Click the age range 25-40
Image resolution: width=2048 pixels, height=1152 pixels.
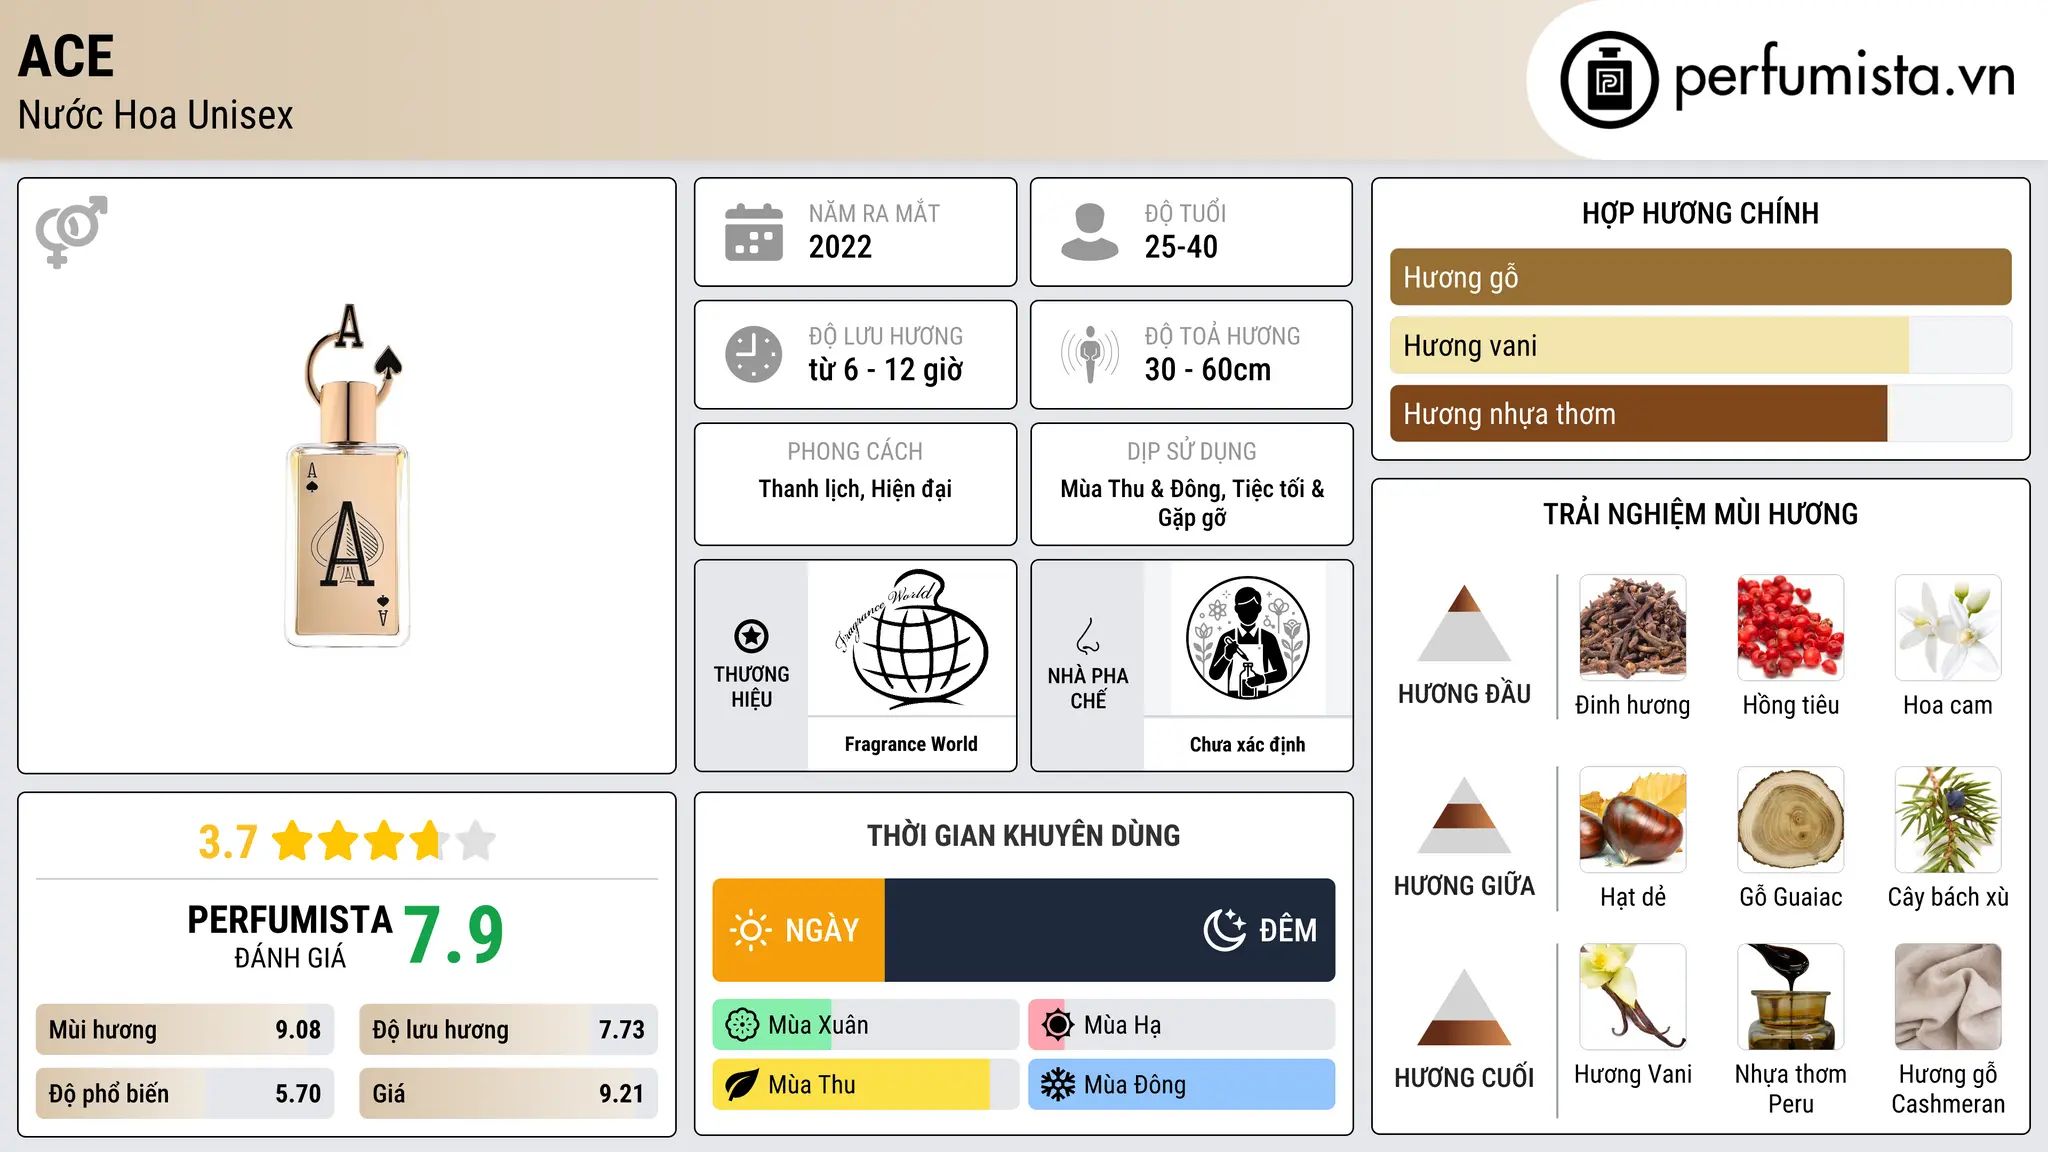click(x=1181, y=247)
